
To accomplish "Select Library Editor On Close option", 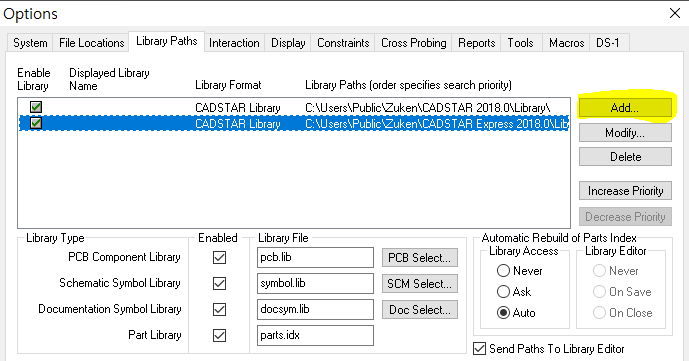I will [599, 313].
